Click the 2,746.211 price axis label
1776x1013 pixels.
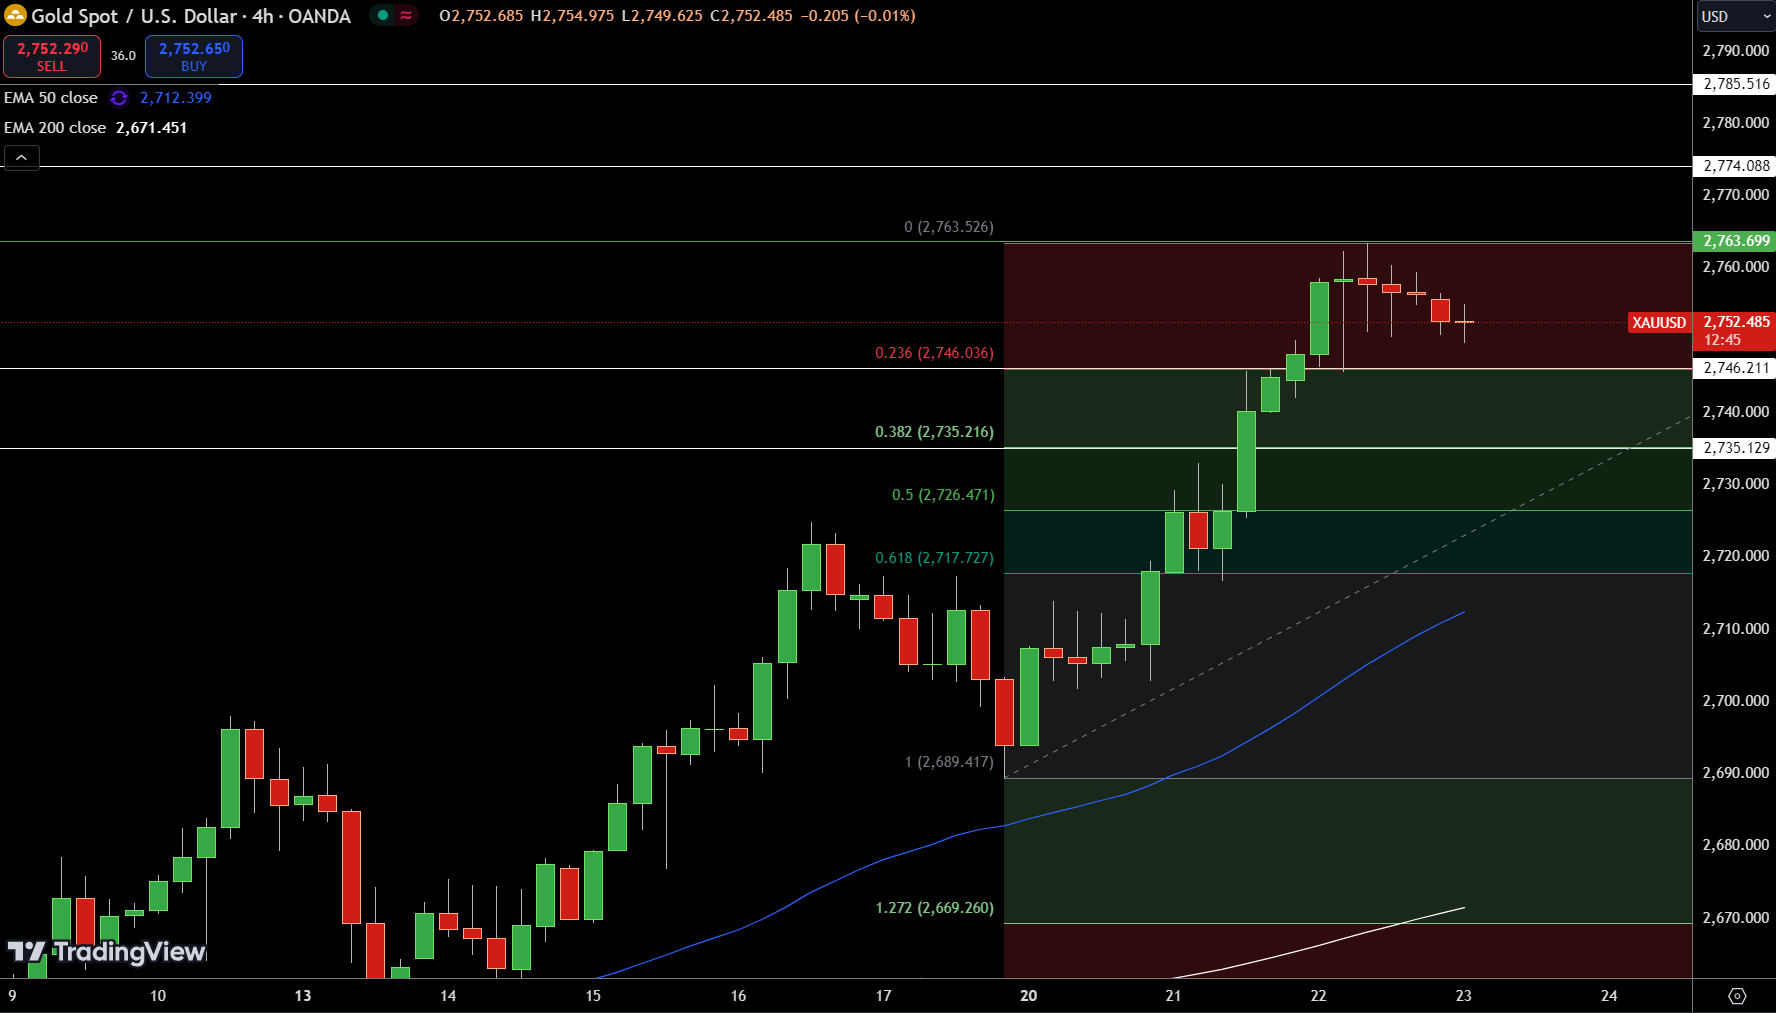(x=1735, y=368)
